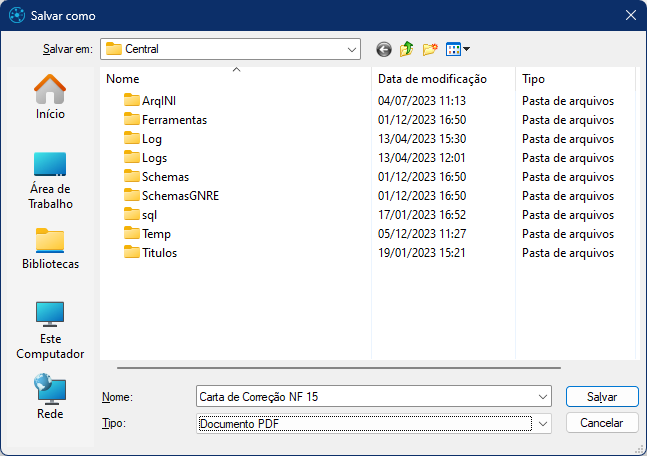
Task: Select the Schemas folder icon
Action: pyautogui.click(x=132, y=176)
